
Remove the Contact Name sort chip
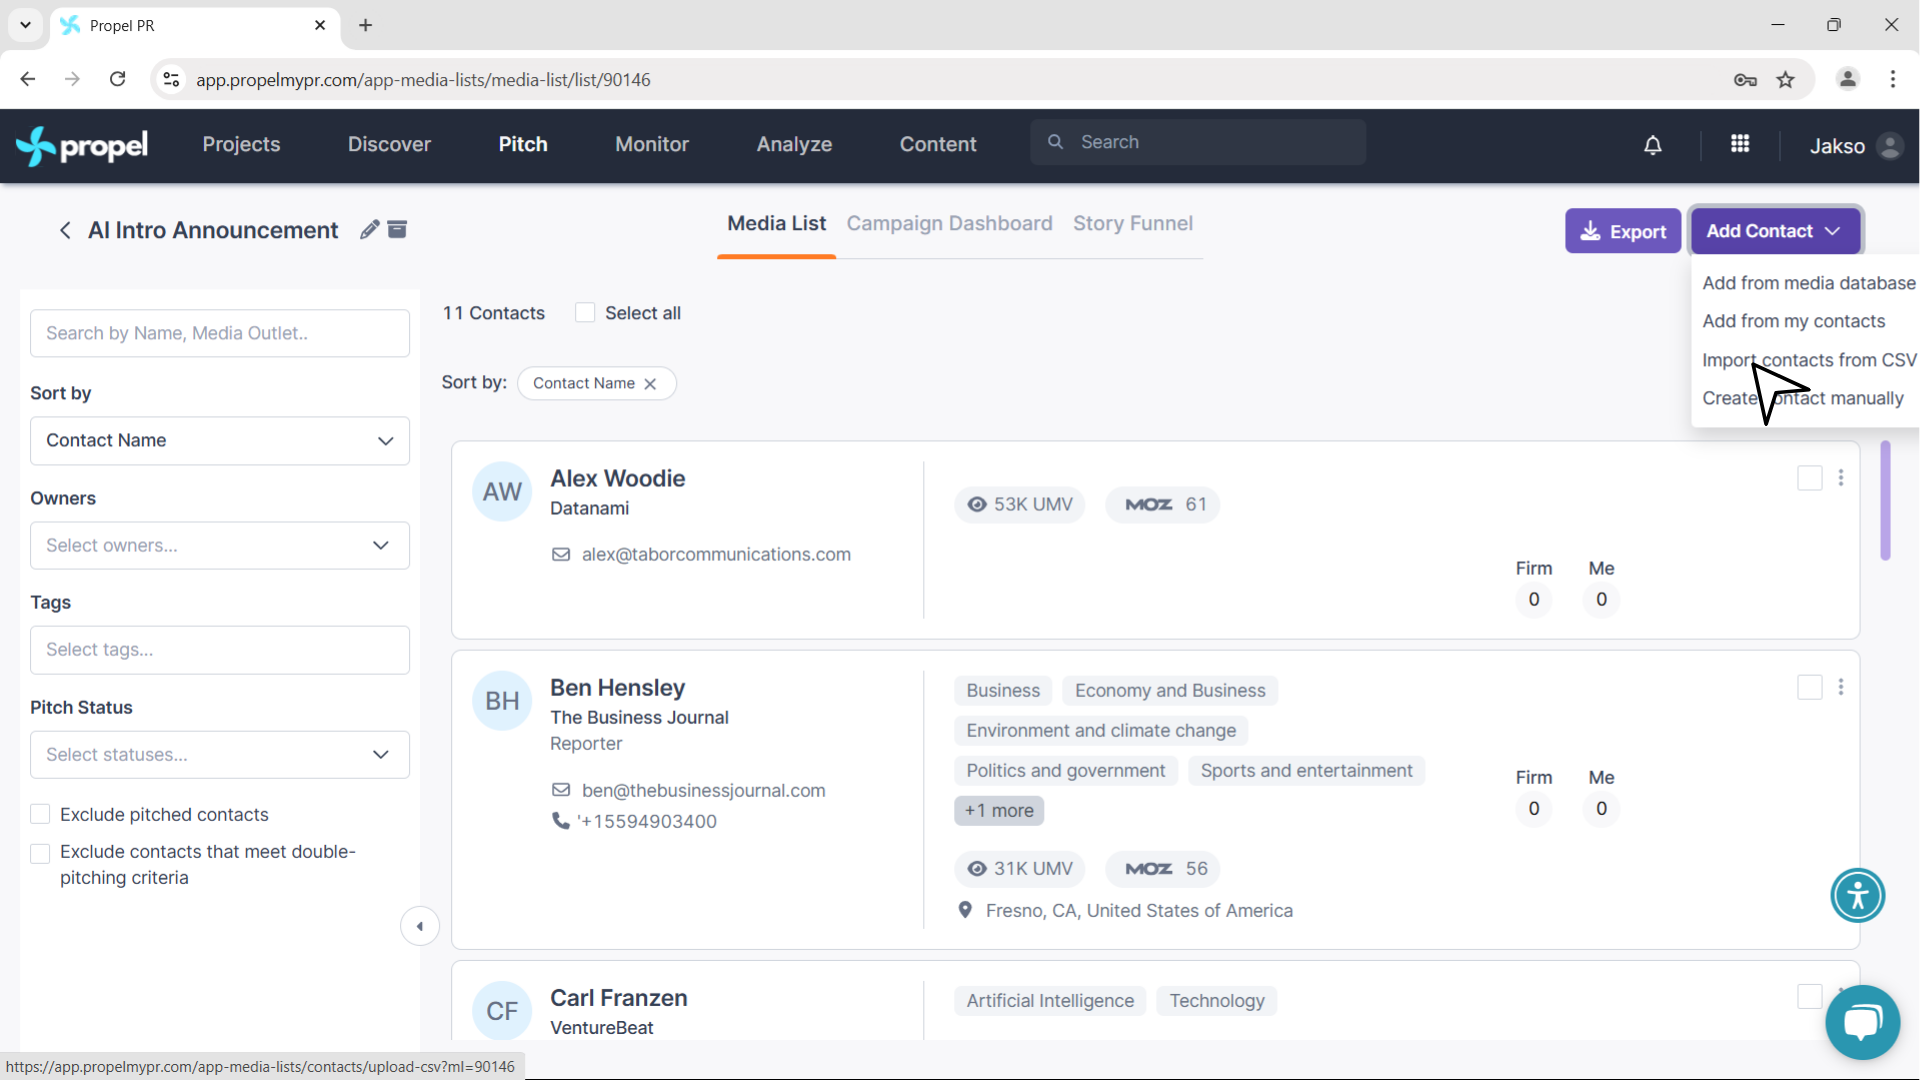tap(650, 384)
